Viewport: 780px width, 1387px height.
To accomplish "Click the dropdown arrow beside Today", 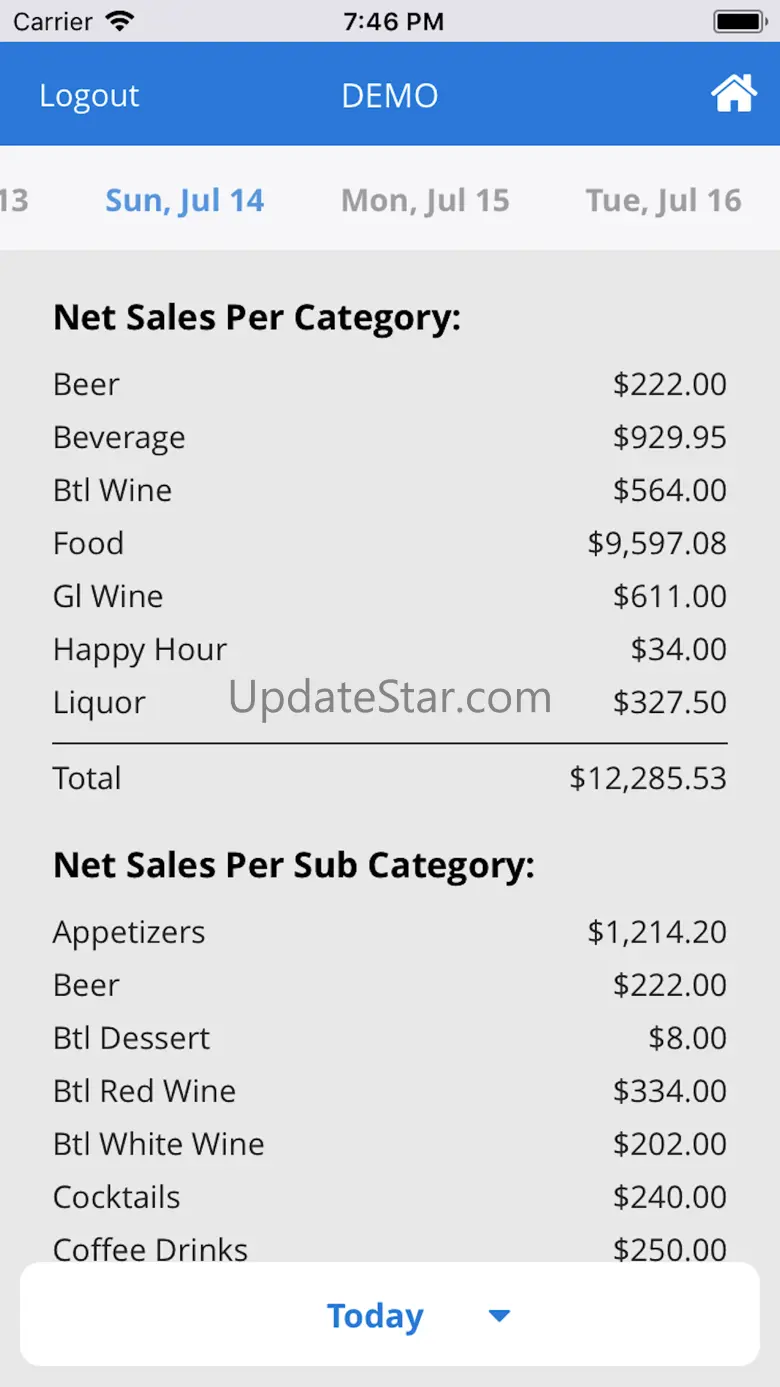I will [x=499, y=1316].
